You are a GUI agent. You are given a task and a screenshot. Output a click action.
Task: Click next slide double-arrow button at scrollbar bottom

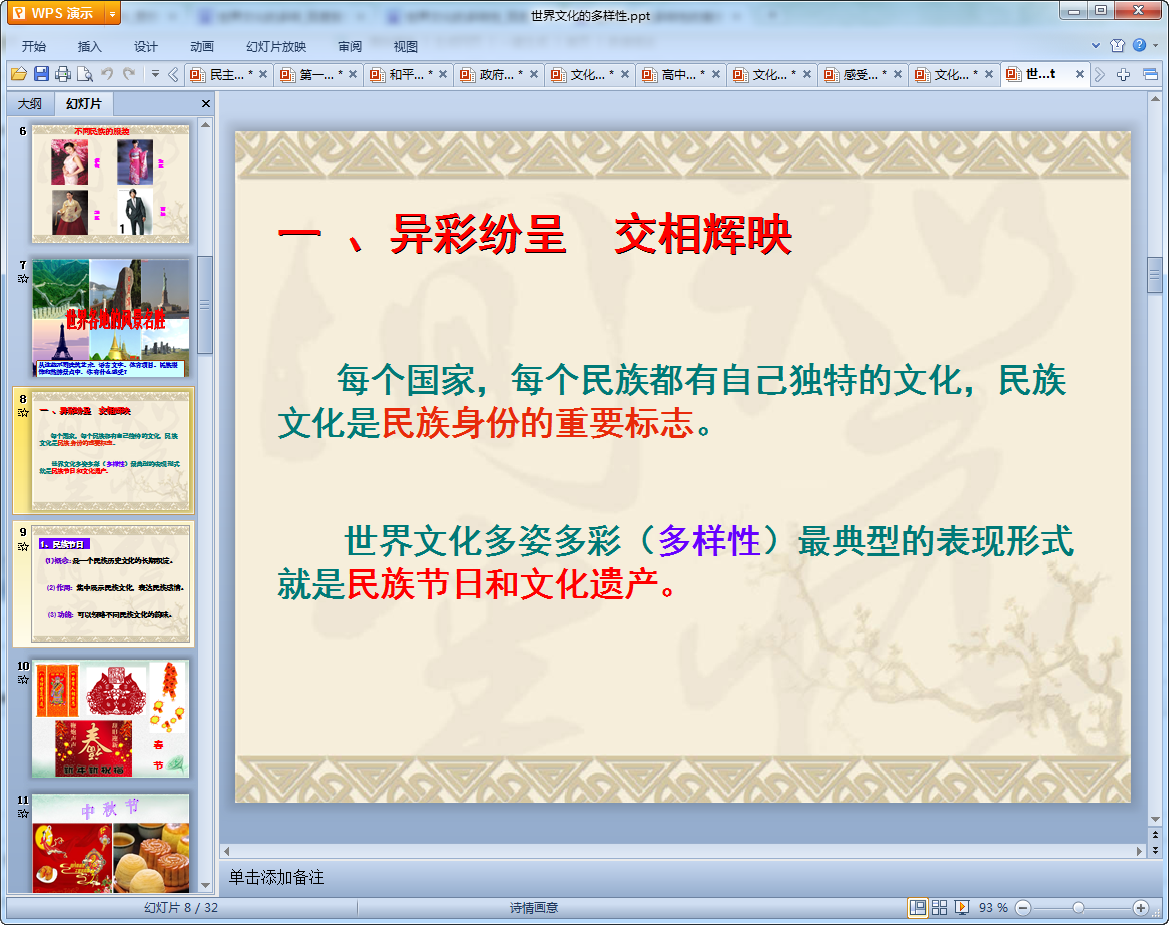tap(1155, 850)
